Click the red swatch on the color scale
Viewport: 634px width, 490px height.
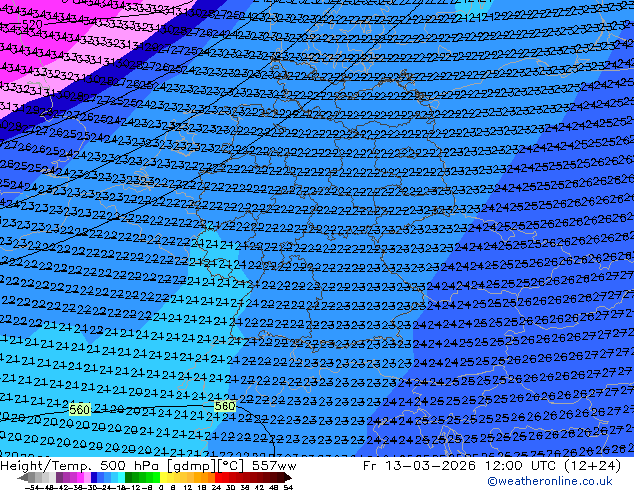pos(218,478)
